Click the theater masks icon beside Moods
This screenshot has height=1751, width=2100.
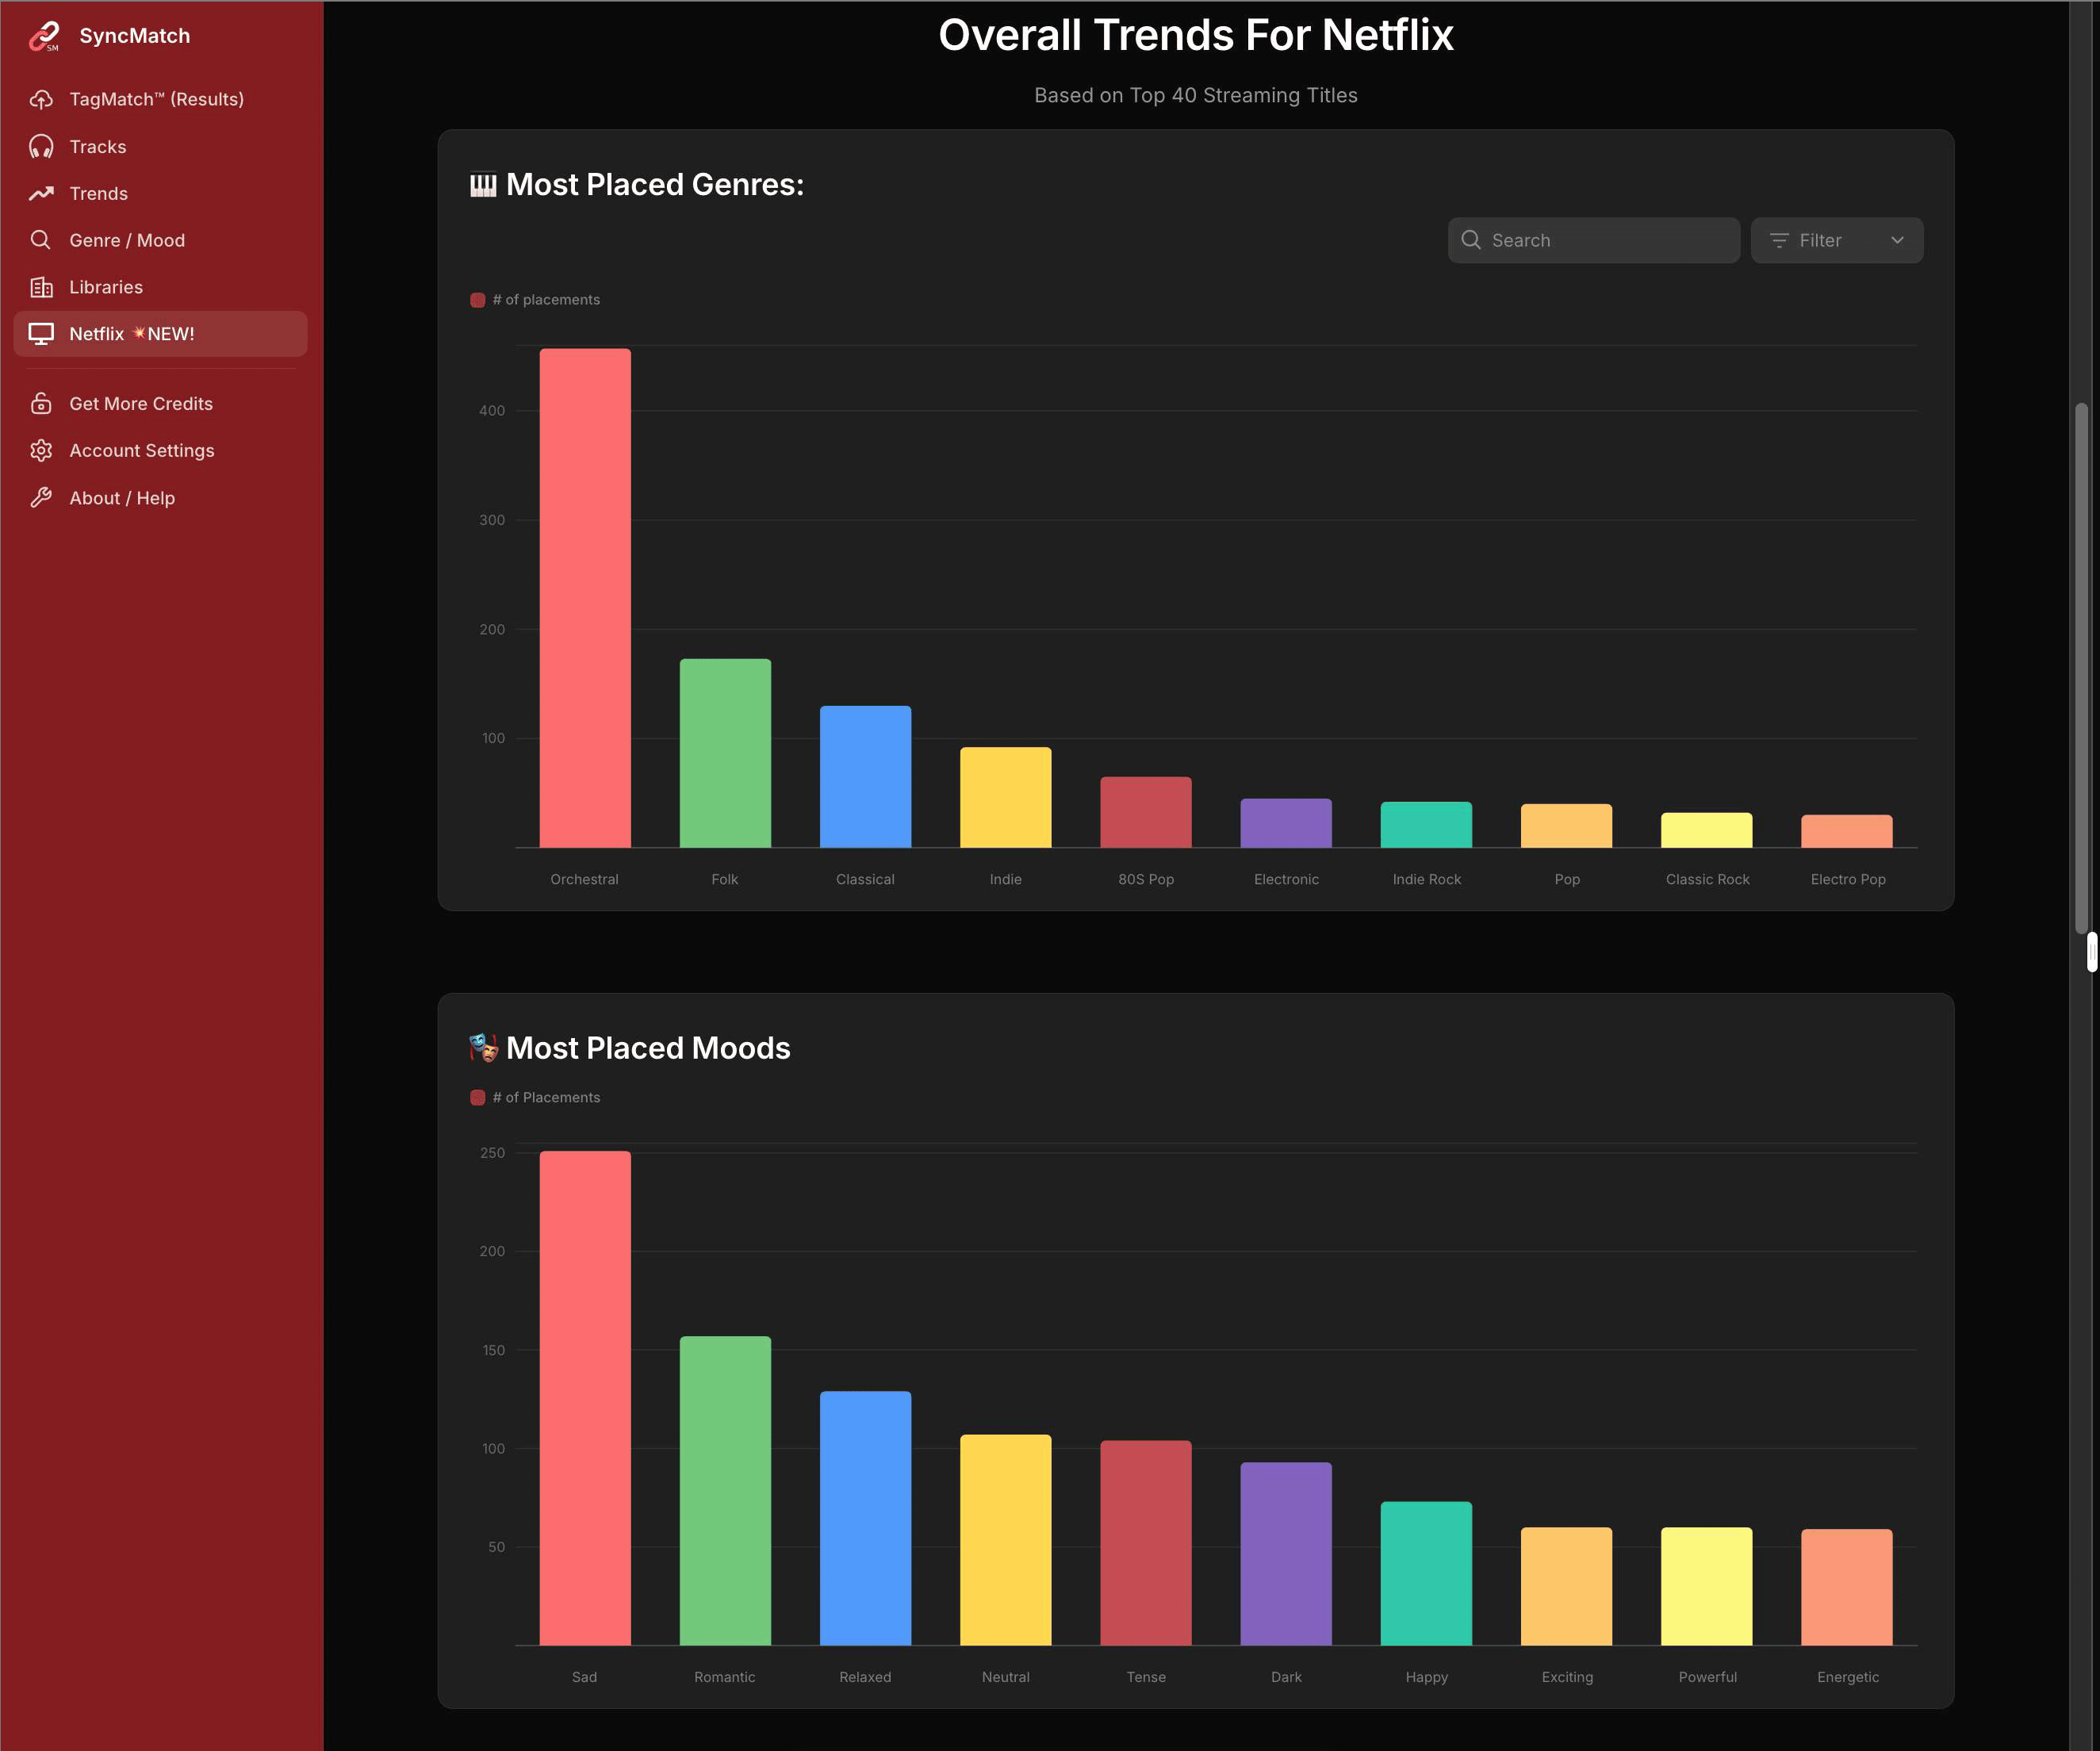483,1048
